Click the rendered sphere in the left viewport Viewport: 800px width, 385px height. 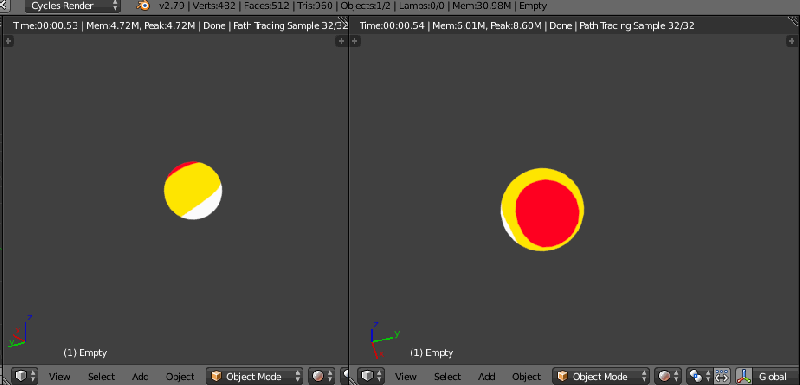pos(193,190)
